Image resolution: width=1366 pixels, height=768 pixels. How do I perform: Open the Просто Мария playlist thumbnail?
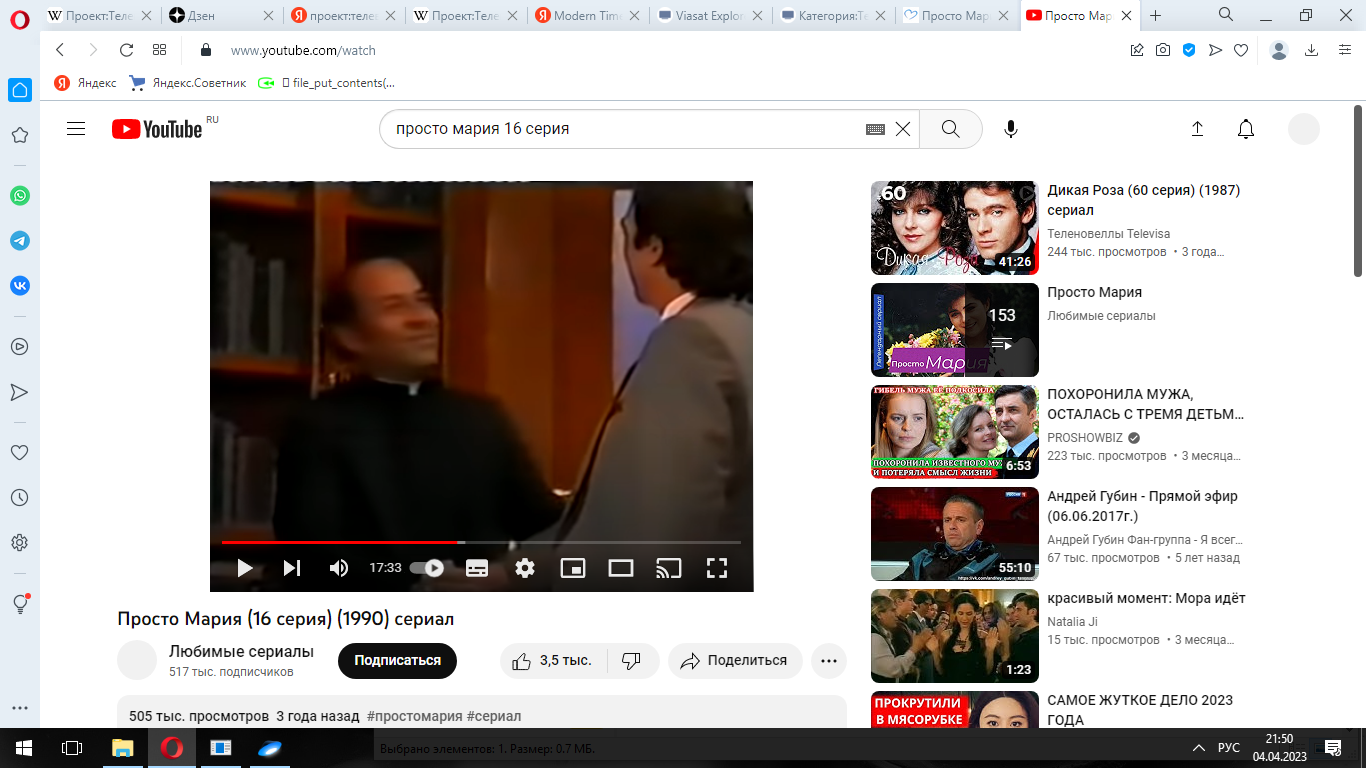[x=955, y=330]
